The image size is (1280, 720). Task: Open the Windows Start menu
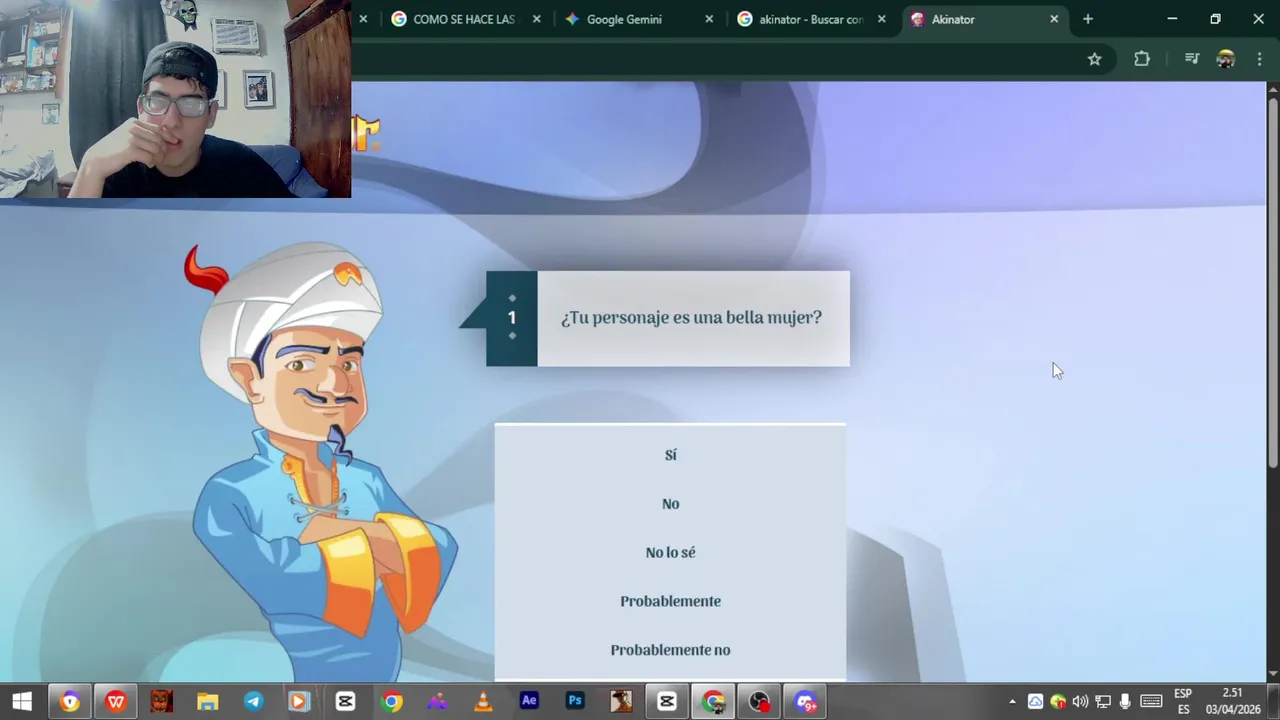coord(22,702)
